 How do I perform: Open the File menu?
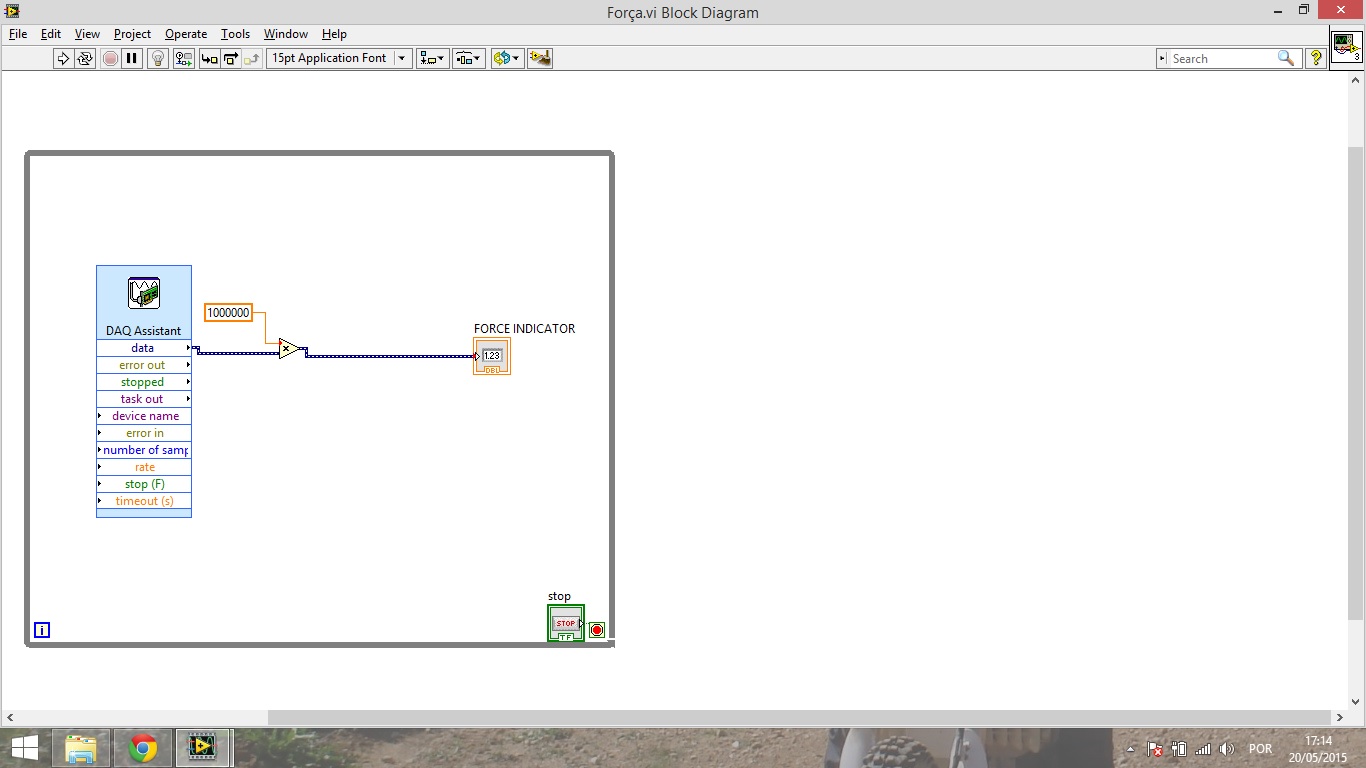tap(18, 34)
